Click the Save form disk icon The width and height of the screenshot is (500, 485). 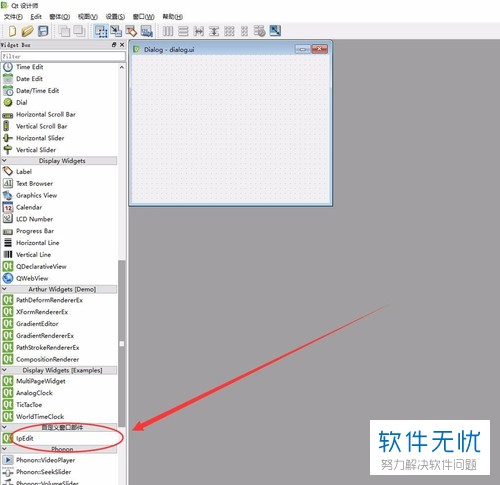pyautogui.click(x=43, y=31)
